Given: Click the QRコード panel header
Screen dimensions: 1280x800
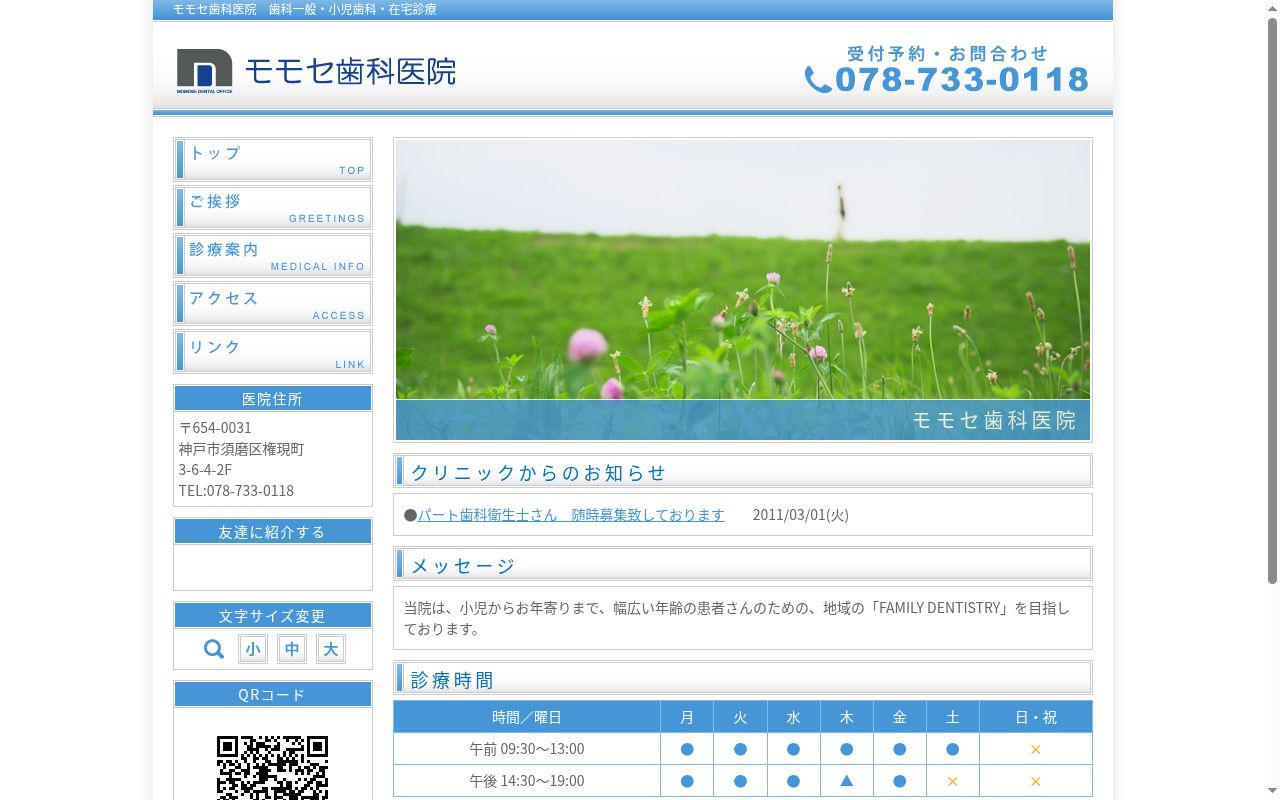Looking at the screenshot, I should pos(273,695).
